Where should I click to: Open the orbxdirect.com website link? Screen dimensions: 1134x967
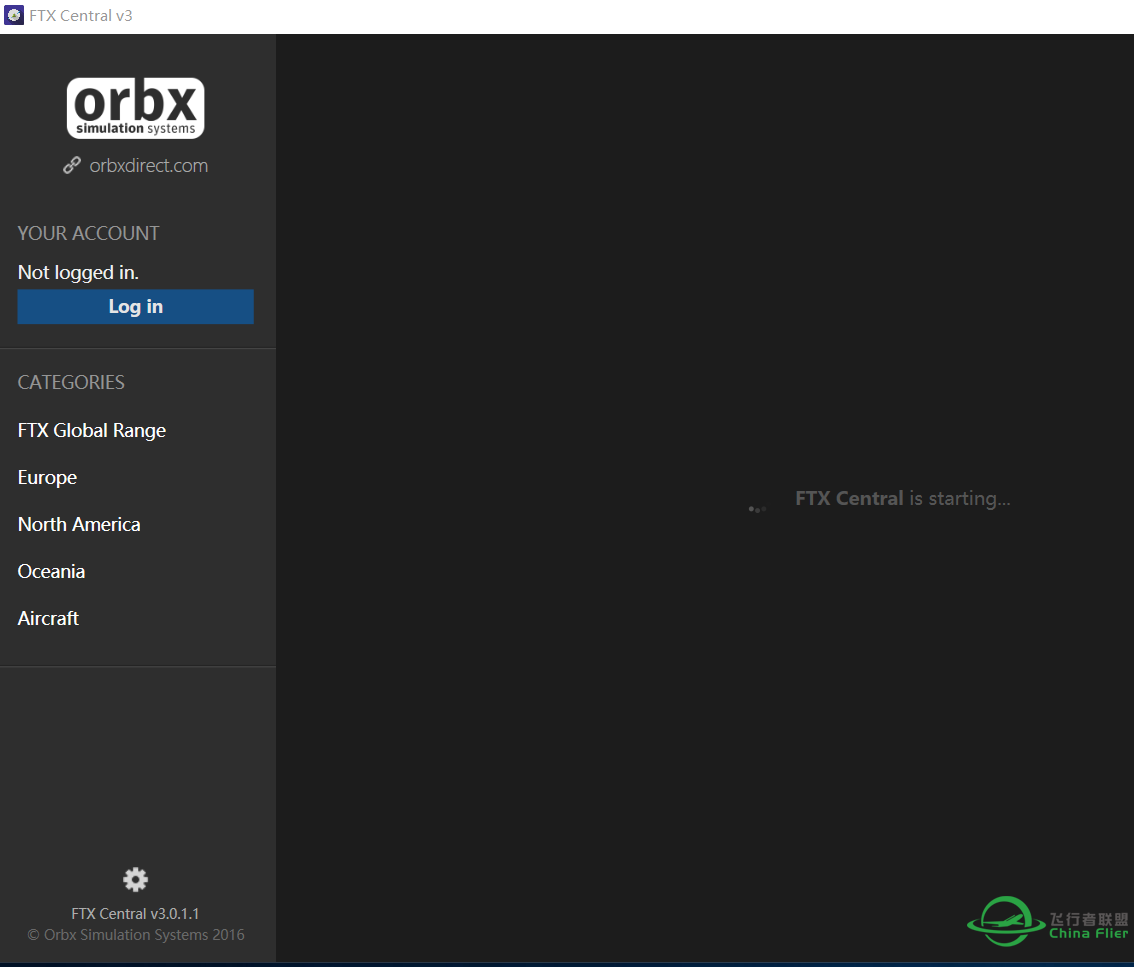point(147,165)
